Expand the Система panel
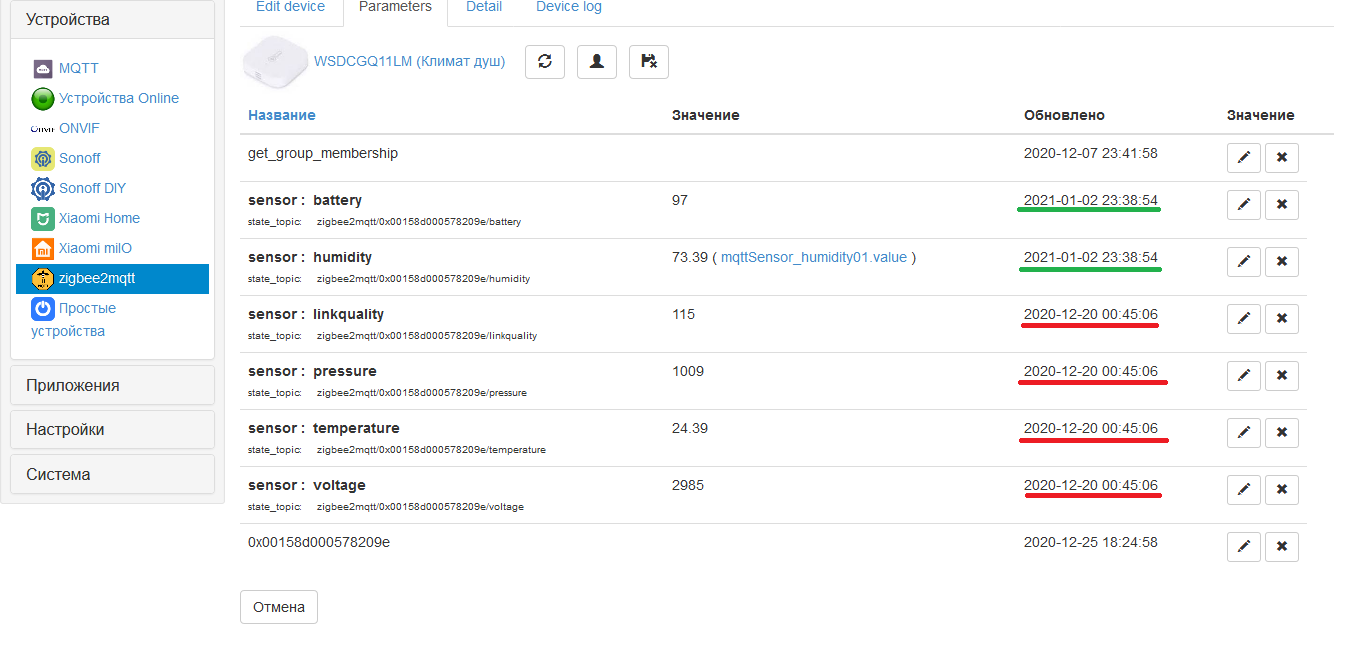Viewport: 1349px width, 664px height. click(x=112, y=474)
